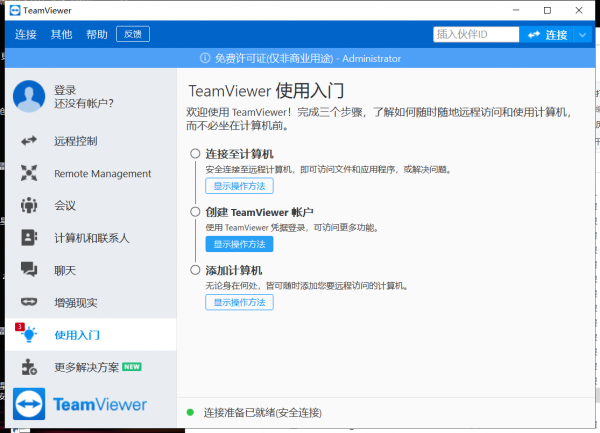600x433 pixels.
Task: Click the computers and contacts icon
Action: coord(29,238)
